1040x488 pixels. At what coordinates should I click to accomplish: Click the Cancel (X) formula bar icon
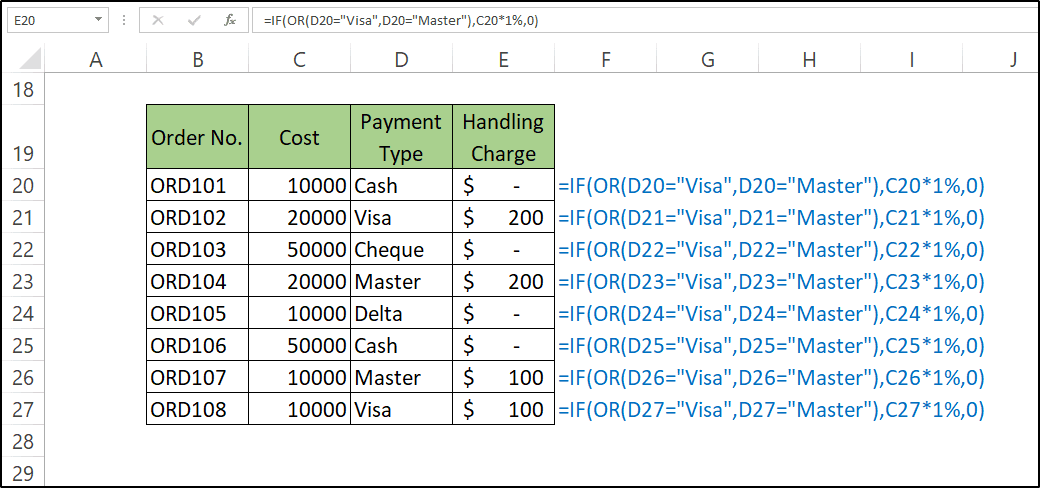tap(158, 21)
